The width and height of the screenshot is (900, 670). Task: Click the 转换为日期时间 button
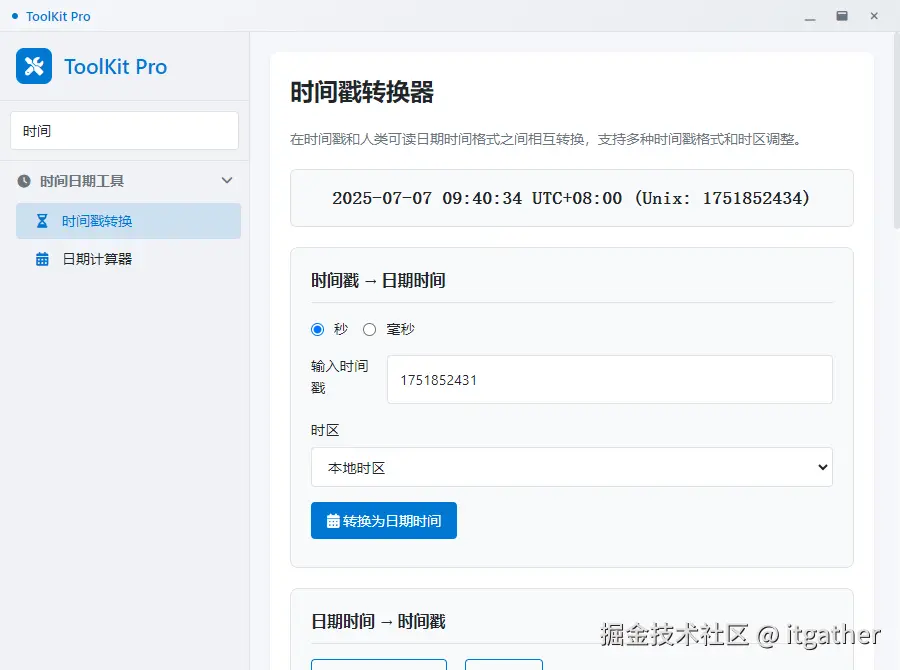(384, 521)
